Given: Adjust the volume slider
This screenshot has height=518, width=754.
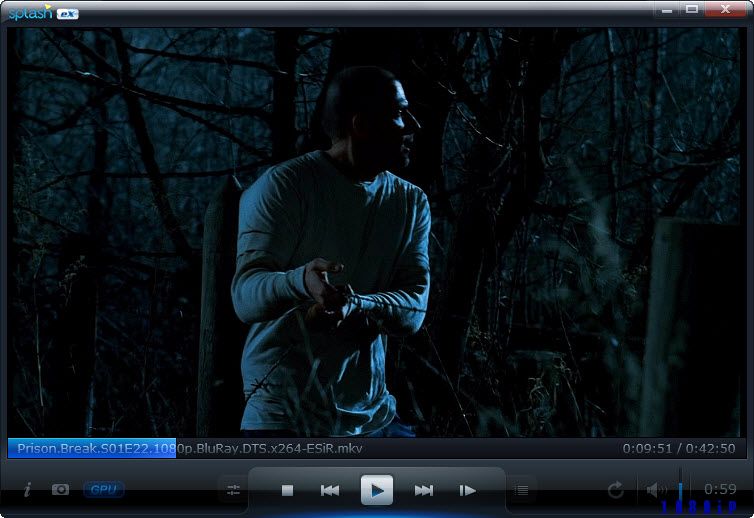Looking at the screenshot, I should [x=680, y=489].
